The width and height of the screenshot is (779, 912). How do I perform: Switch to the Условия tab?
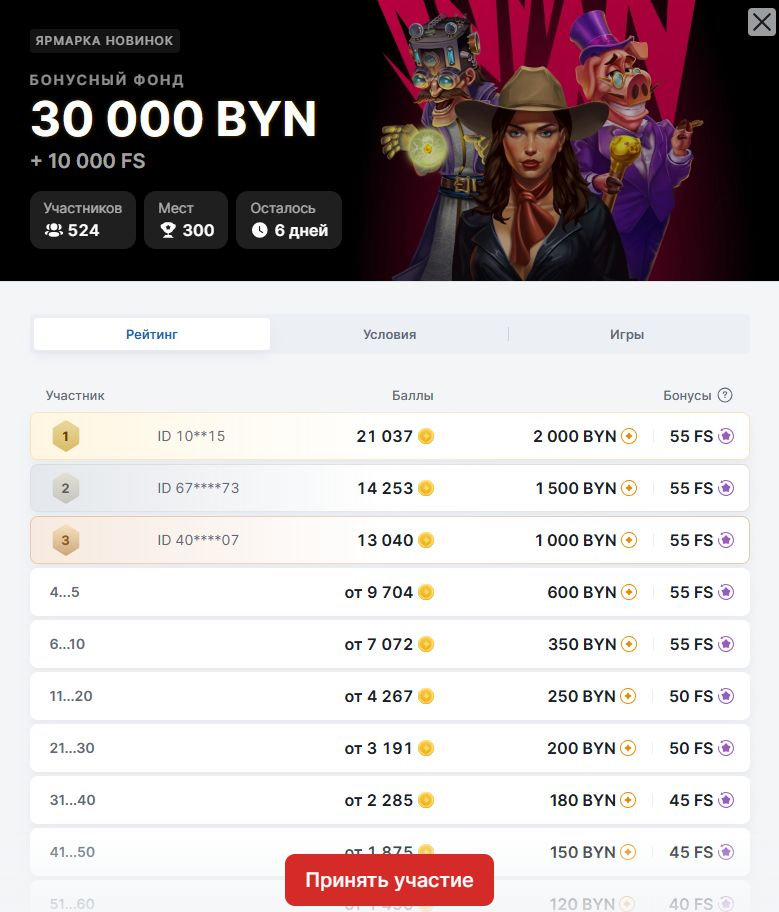(x=389, y=334)
